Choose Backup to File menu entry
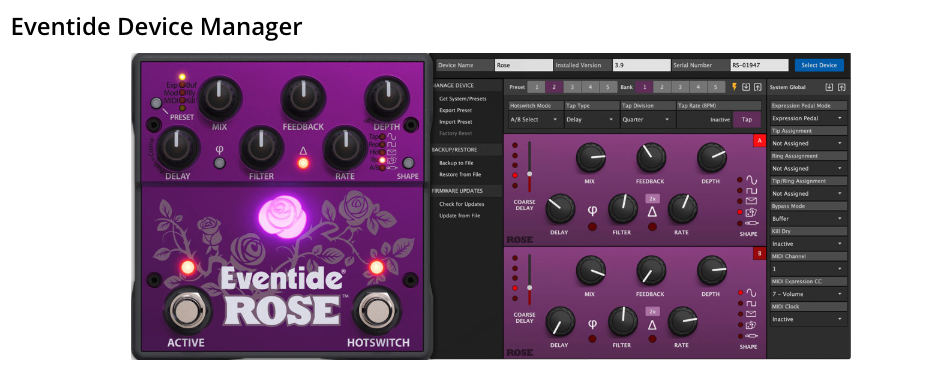Screen dimensions: 929x376 click(x=456, y=163)
